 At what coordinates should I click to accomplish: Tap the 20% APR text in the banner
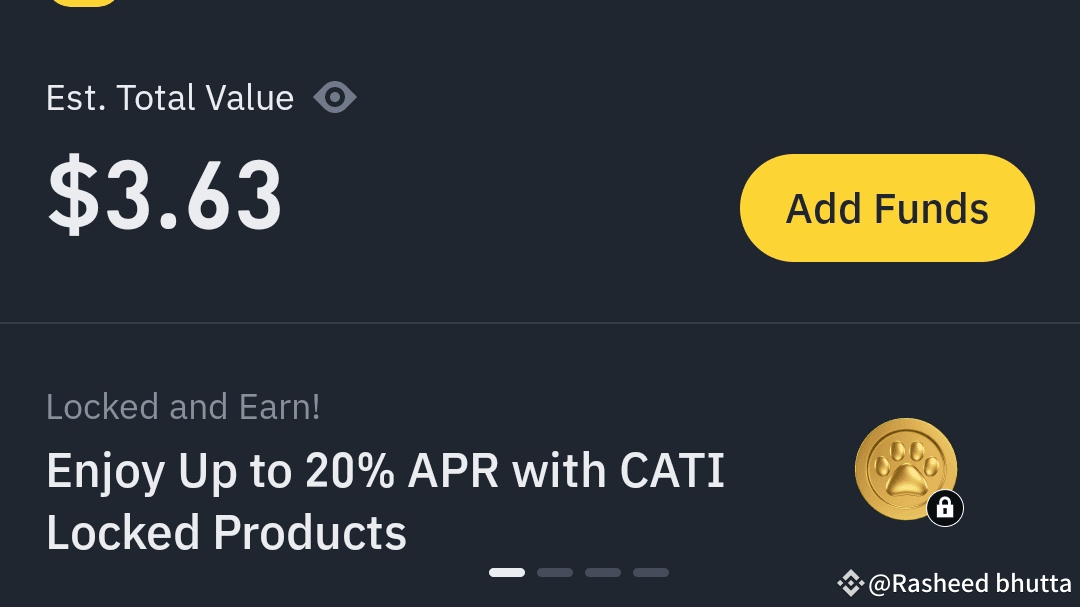click(400, 470)
